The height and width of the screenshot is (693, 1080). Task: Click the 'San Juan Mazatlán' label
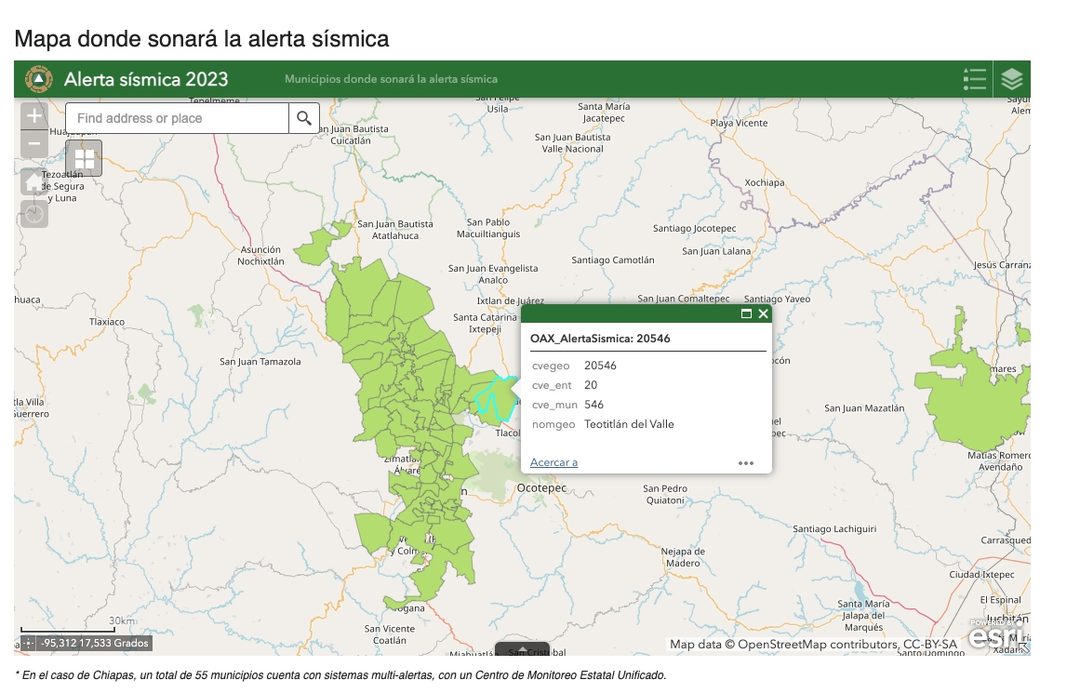point(864,408)
